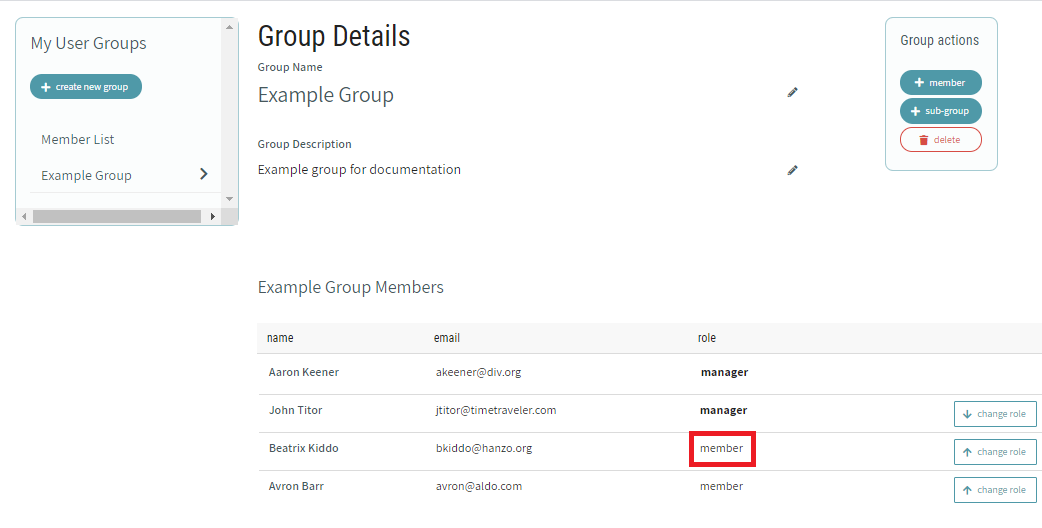Click the Group Details heading
1042x528 pixels.
[x=334, y=37]
